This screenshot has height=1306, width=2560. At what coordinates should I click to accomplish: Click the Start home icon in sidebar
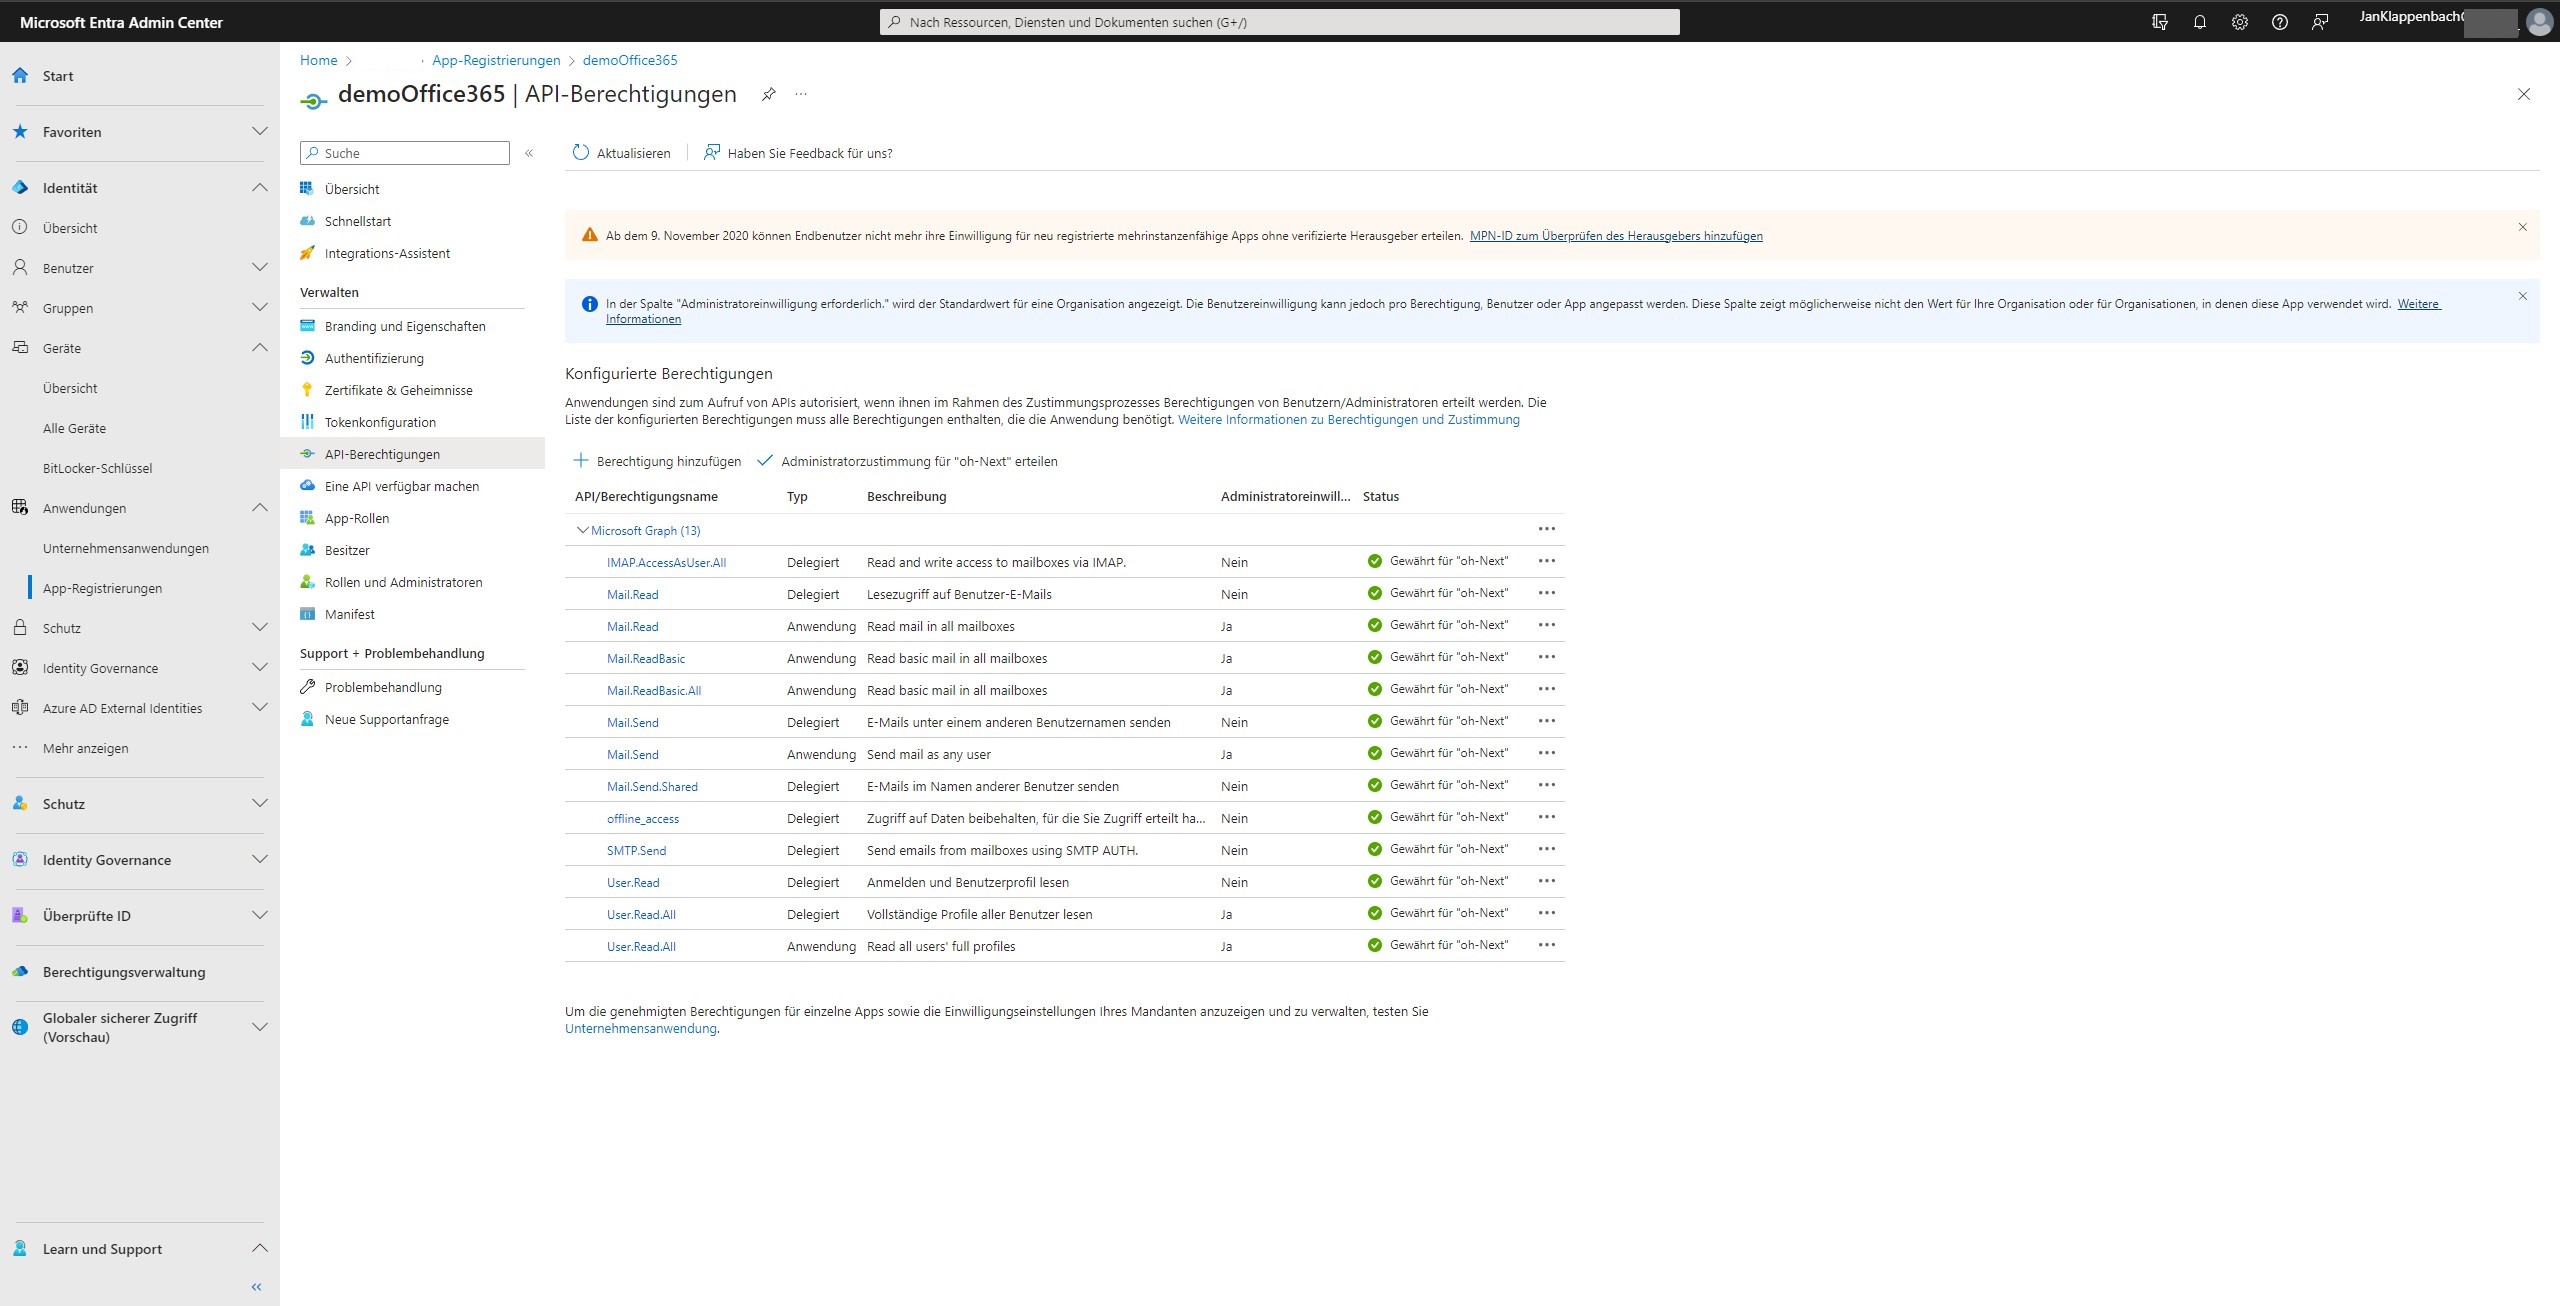tap(20, 76)
